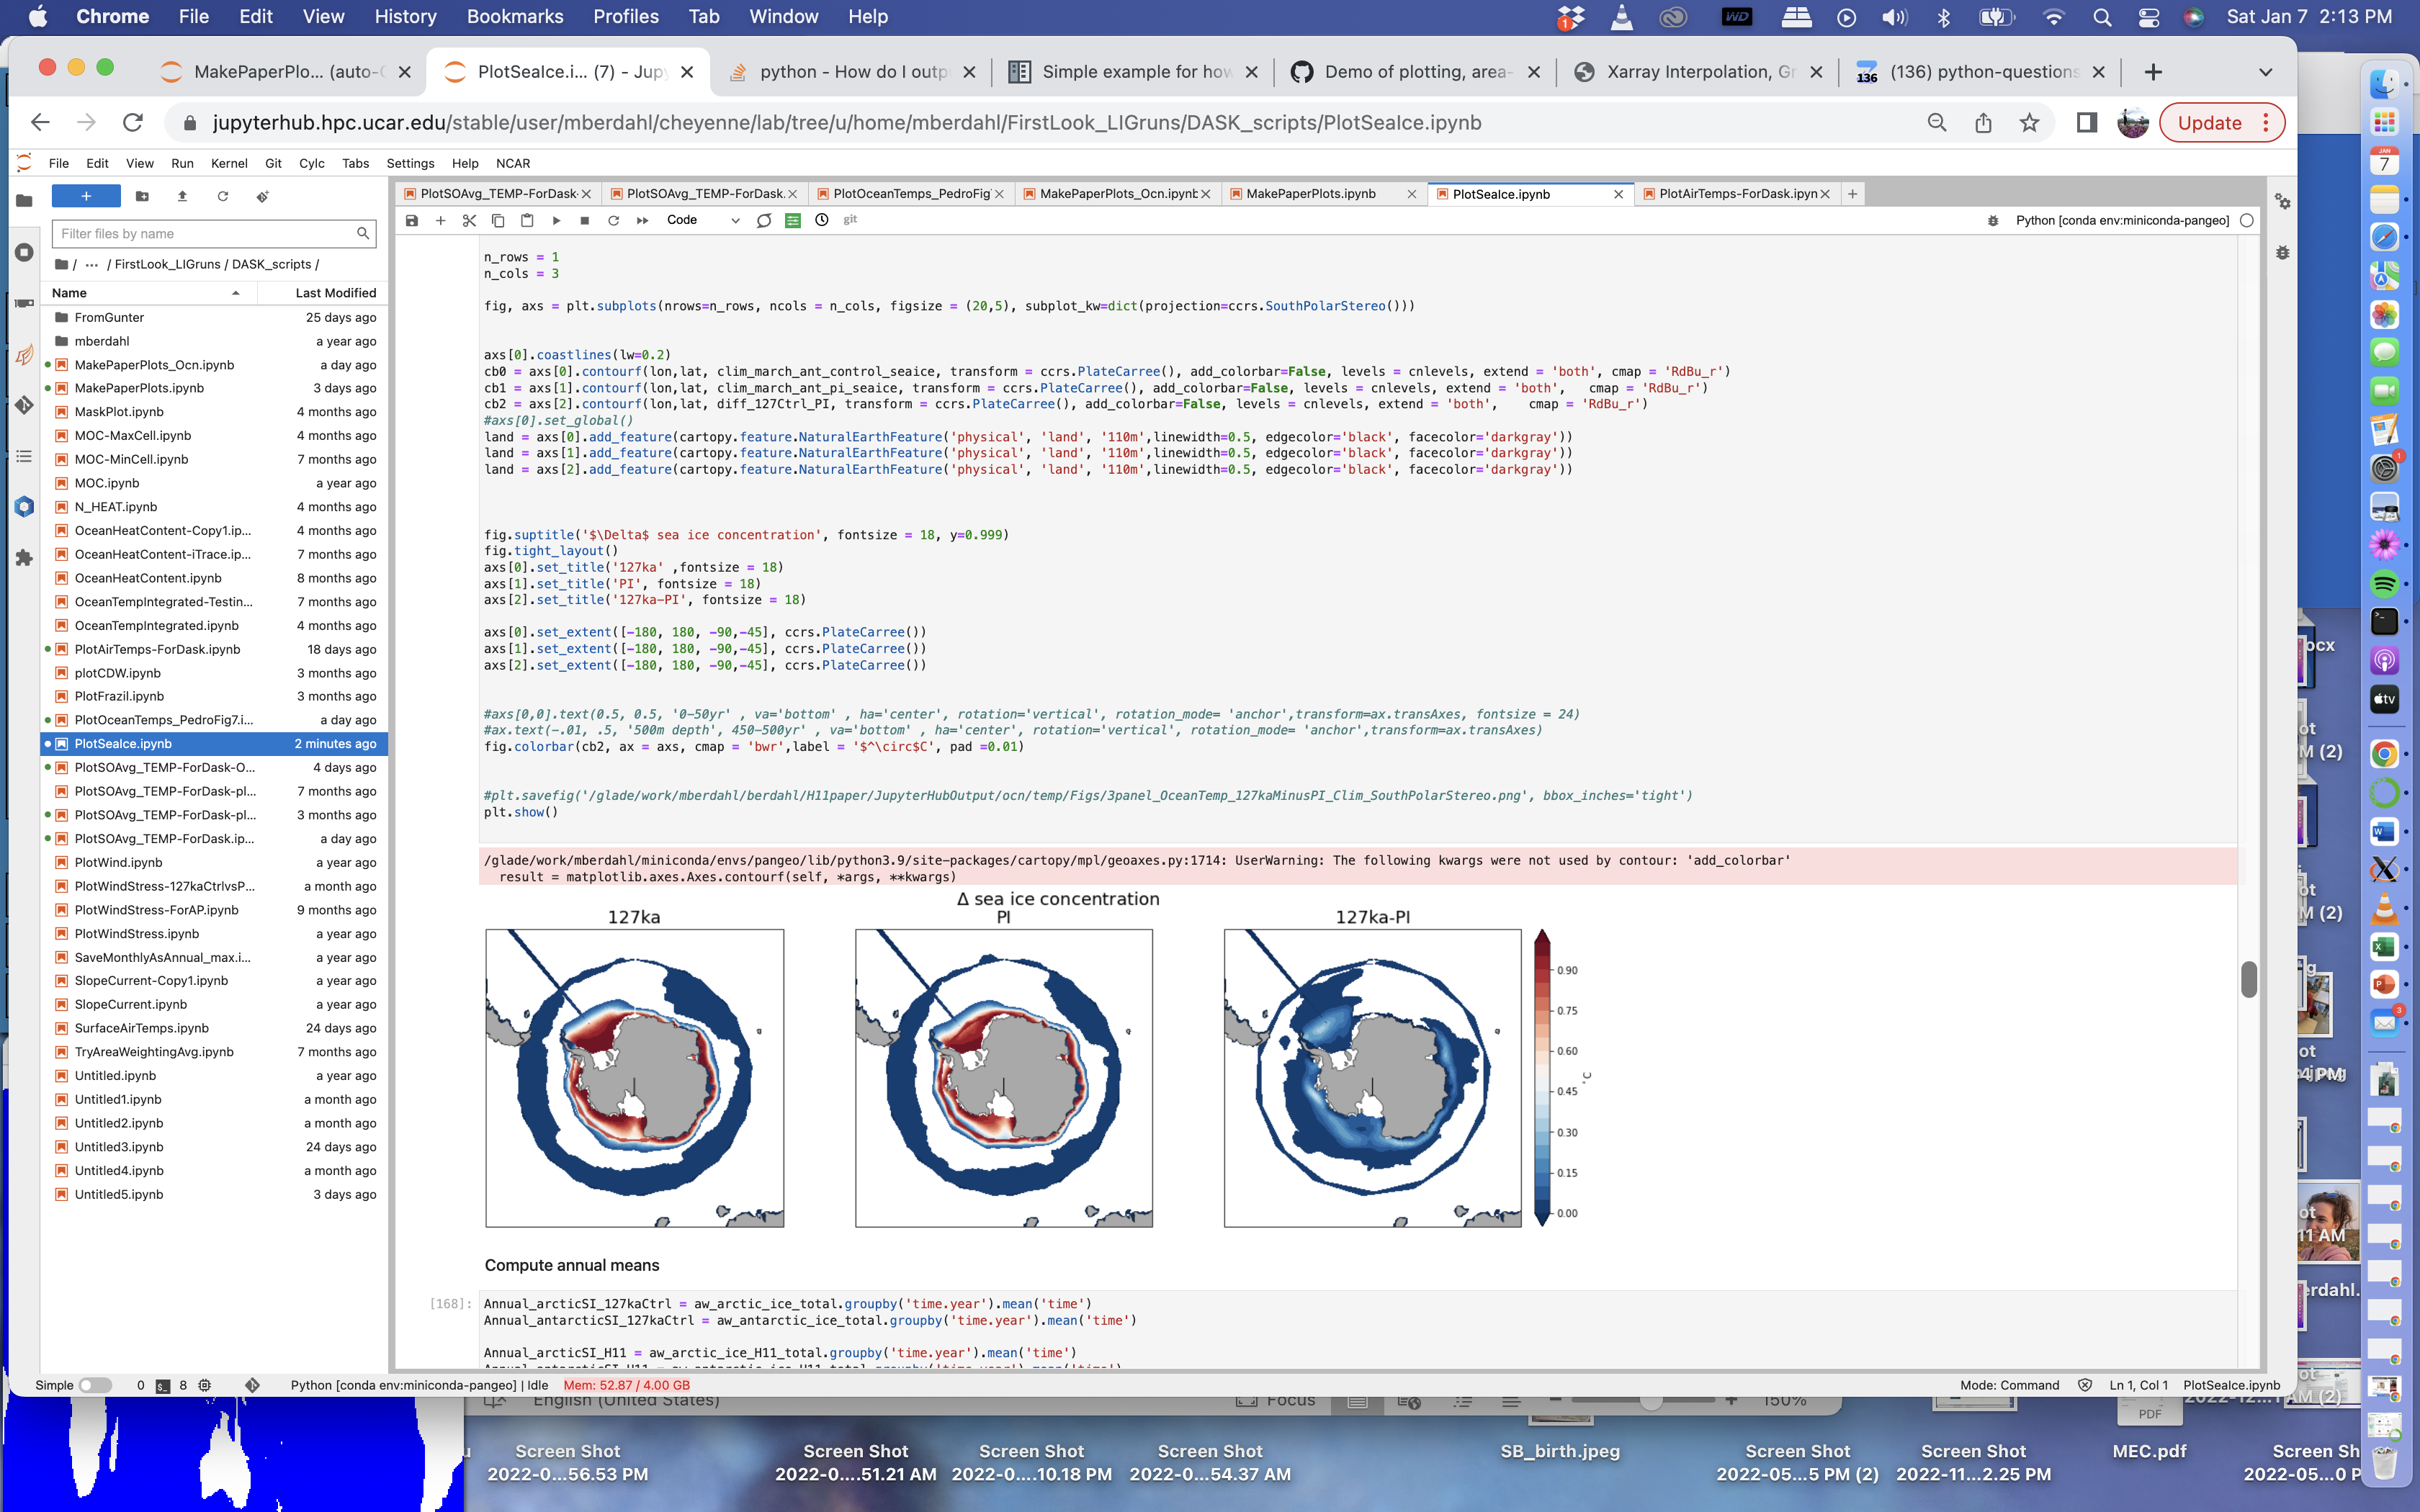Image resolution: width=2420 pixels, height=1512 pixels.
Task: Open Chrome side panel icon
Action: (x=2086, y=123)
